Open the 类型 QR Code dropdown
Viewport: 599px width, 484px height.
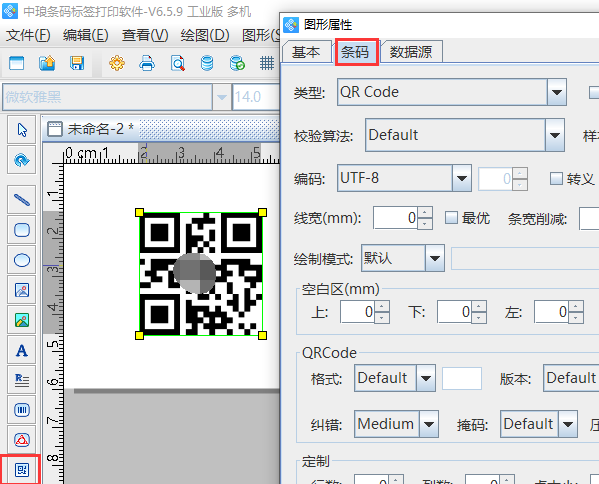pos(557,92)
